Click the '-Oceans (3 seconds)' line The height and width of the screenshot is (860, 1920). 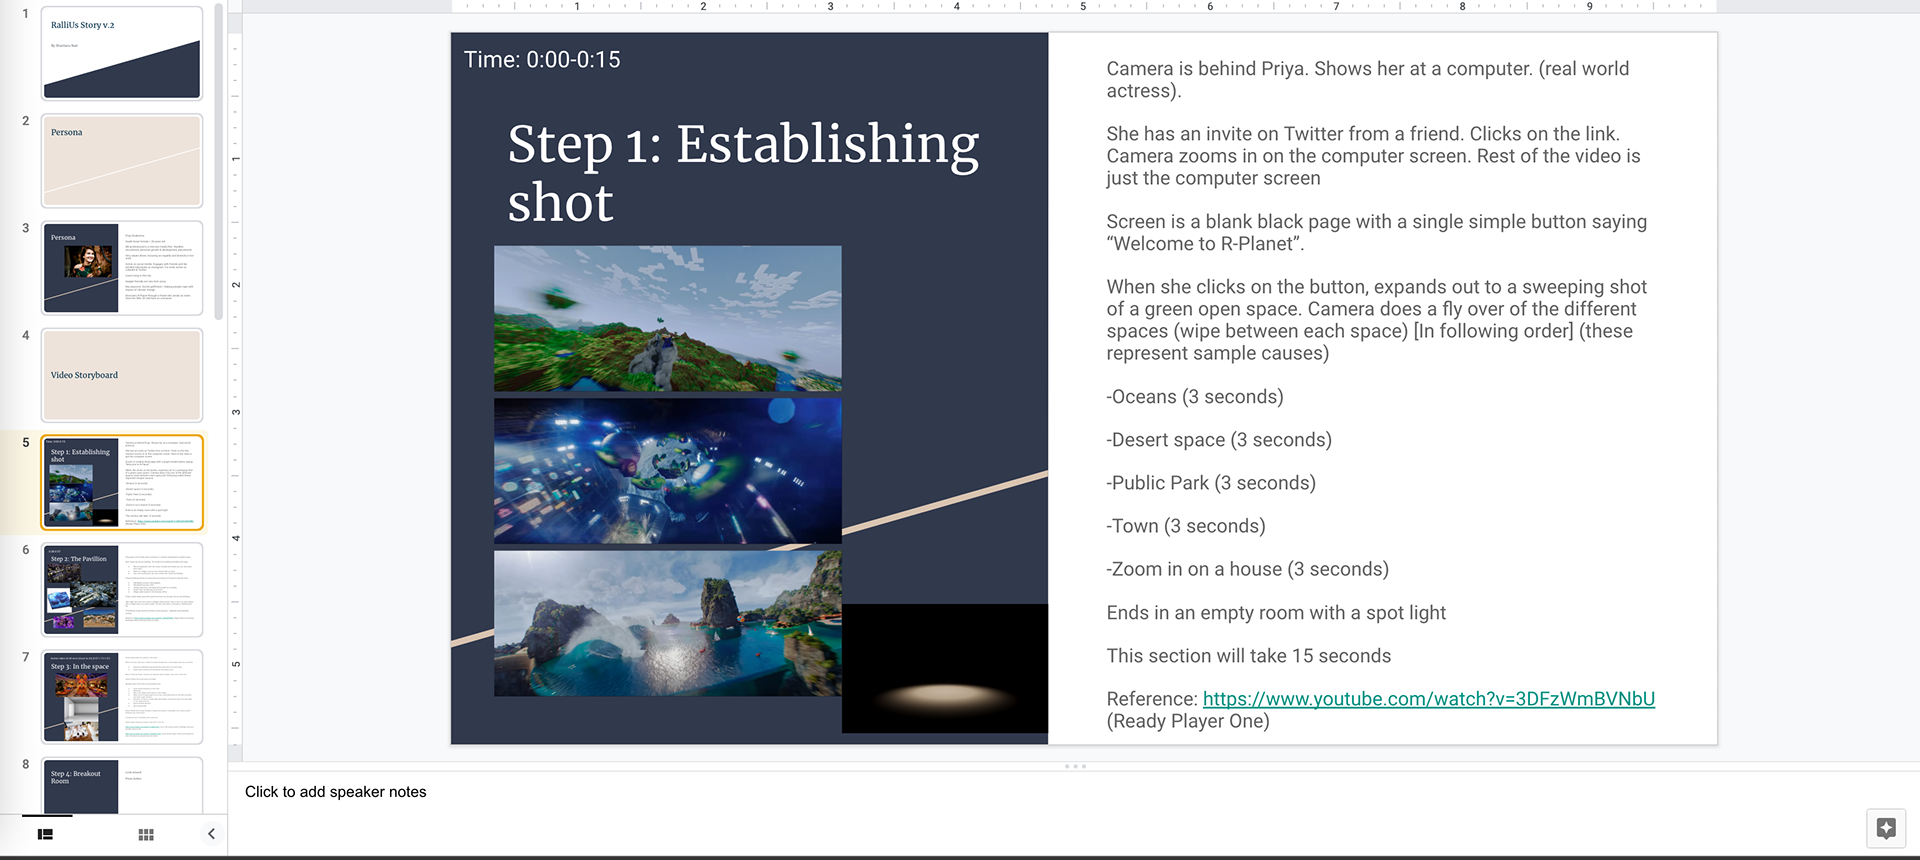tap(1194, 397)
